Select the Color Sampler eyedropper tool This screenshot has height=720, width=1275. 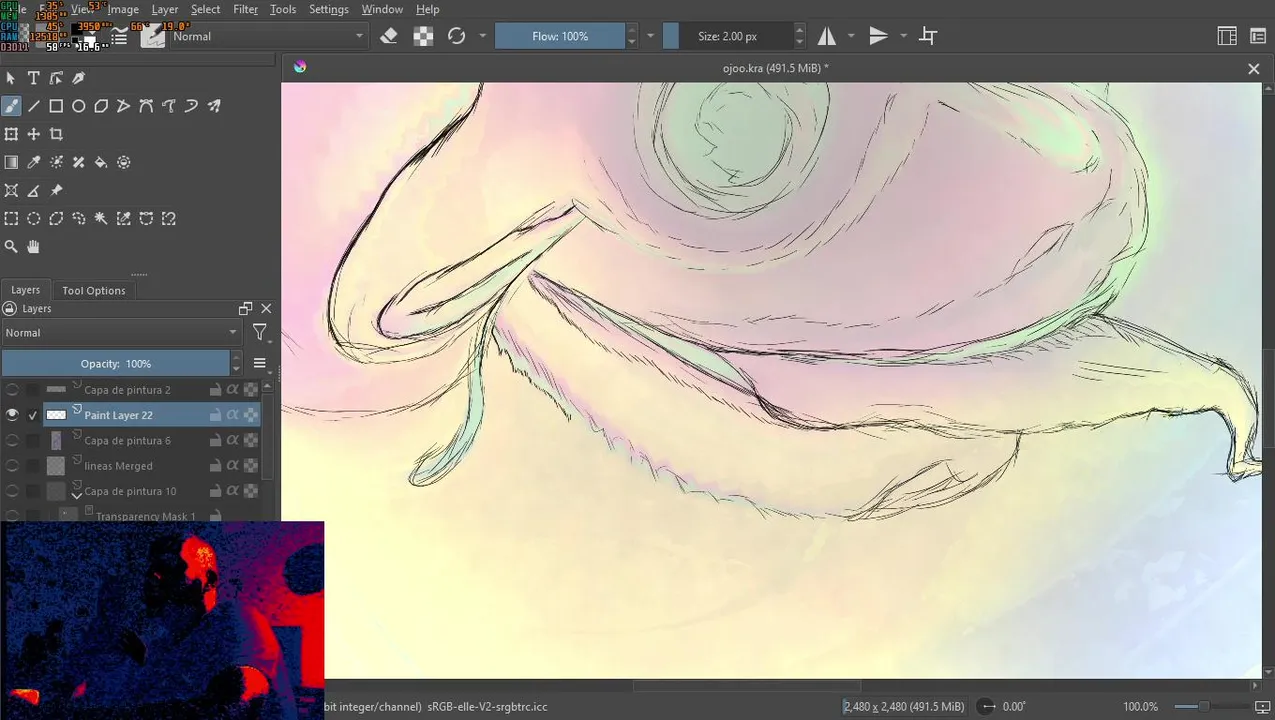(33, 162)
